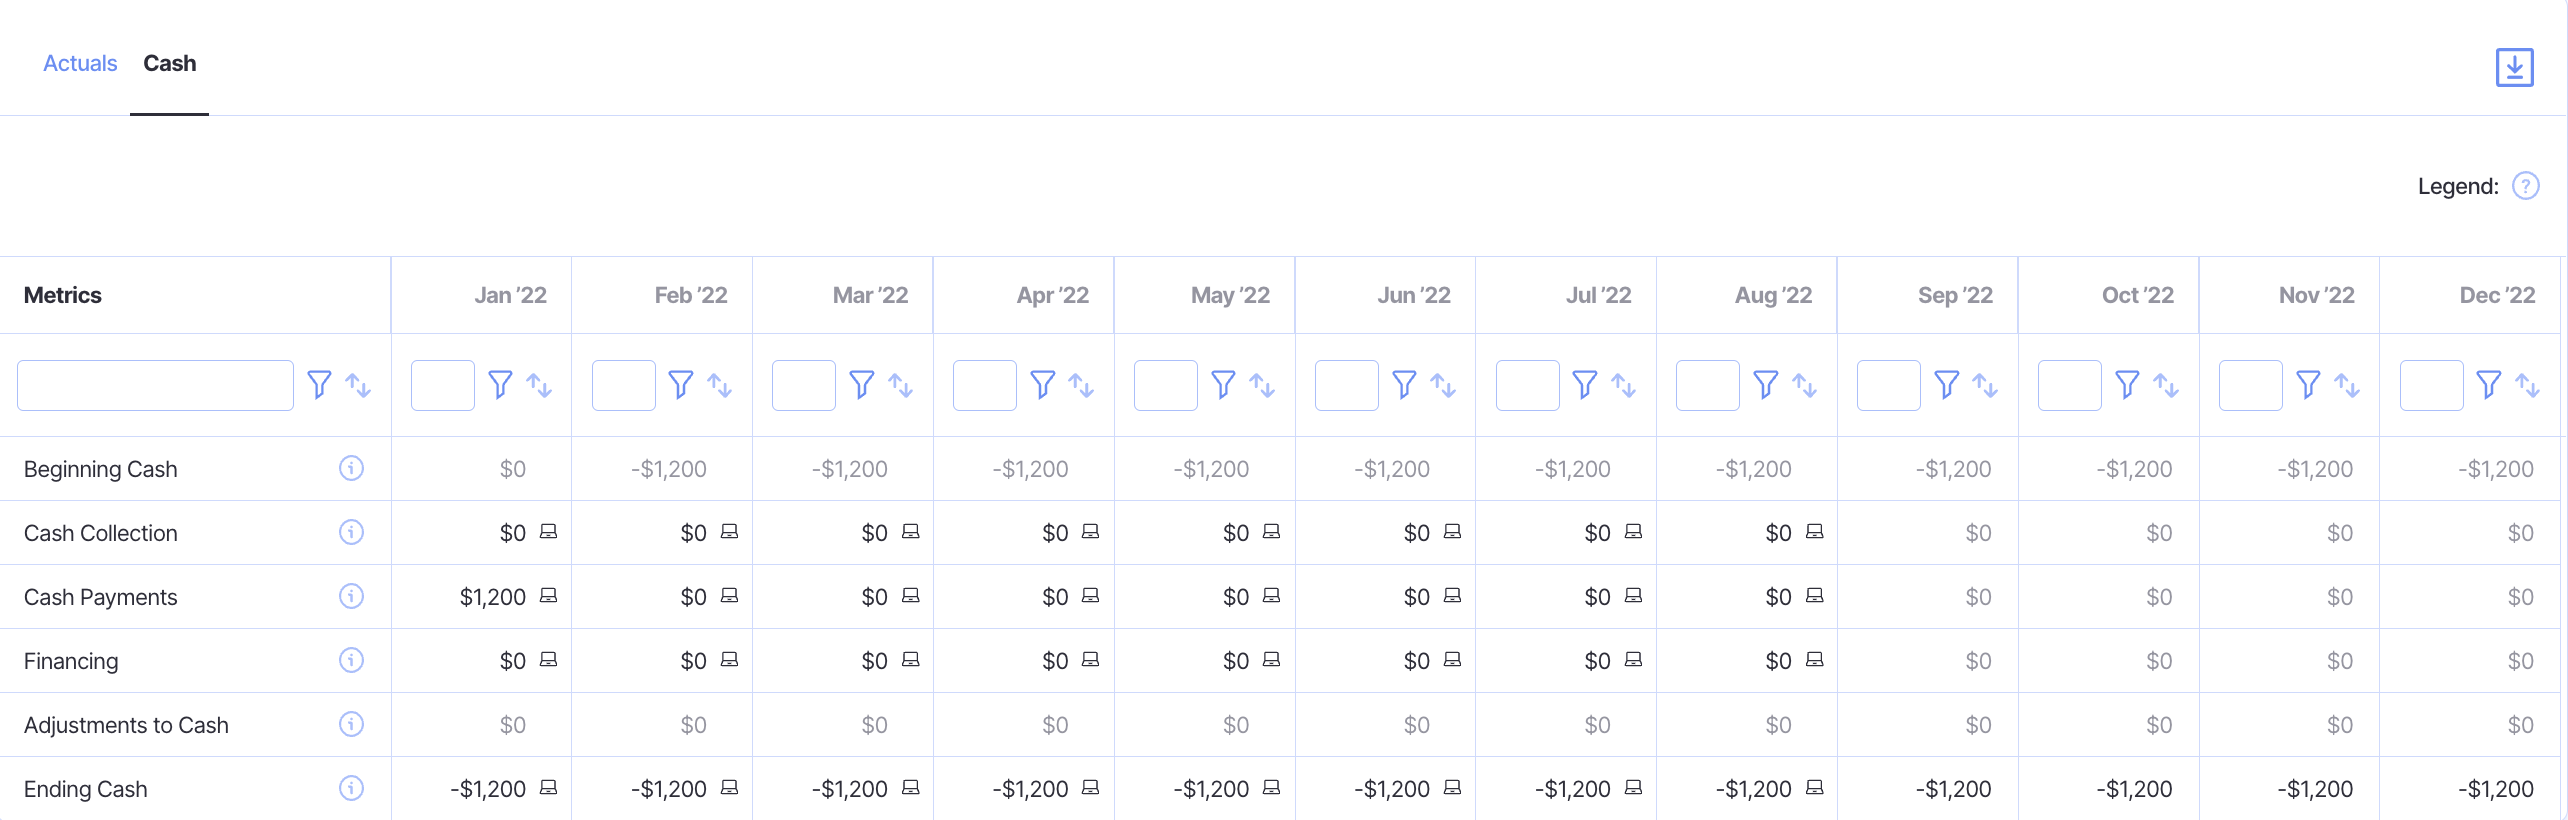Click the Feb '22 filter input box
The width and height of the screenshot is (2568, 820).
tap(623, 385)
